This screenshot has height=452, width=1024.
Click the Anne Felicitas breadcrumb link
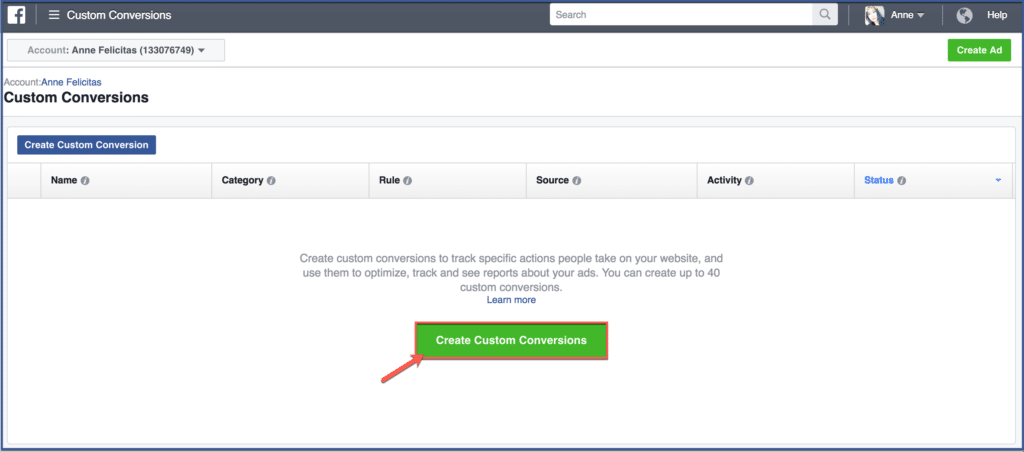71,82
